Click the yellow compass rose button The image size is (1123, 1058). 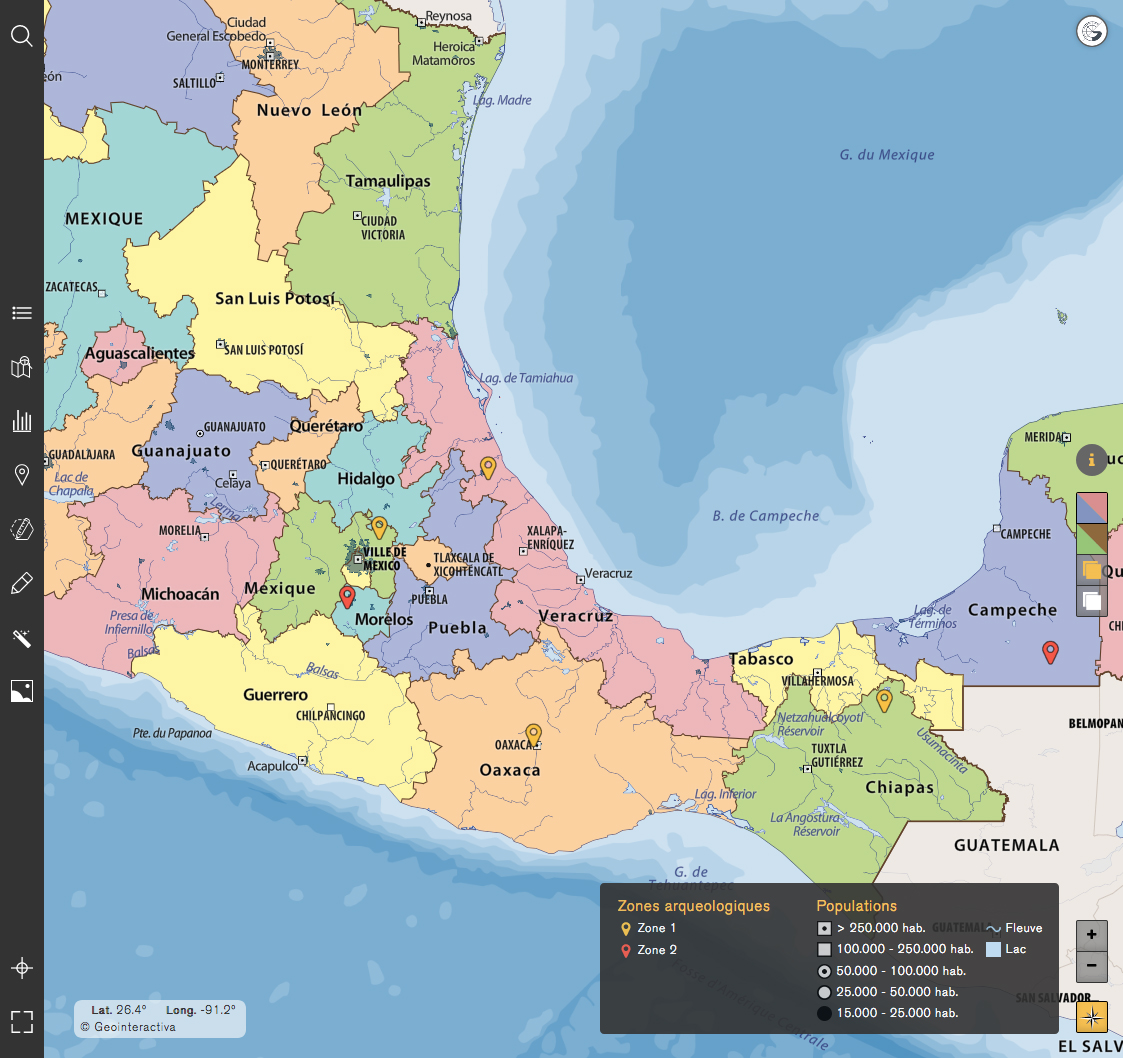pyautogui.click(x=1091, y=1017)
